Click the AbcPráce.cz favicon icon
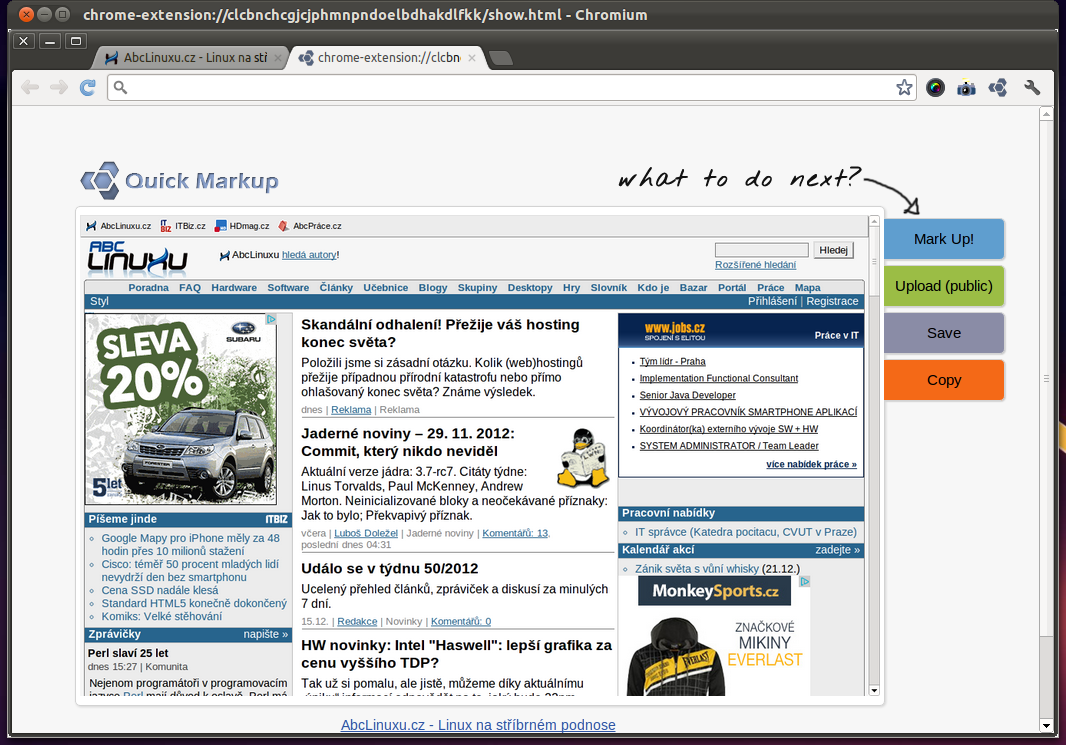 click(x=283, y=226)
